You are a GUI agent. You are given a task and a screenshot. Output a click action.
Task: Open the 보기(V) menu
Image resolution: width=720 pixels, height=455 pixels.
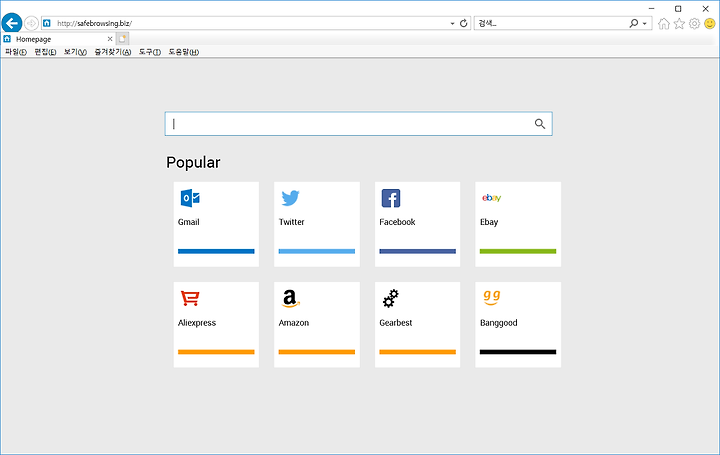pyautogui.click(x=75, y=52)
